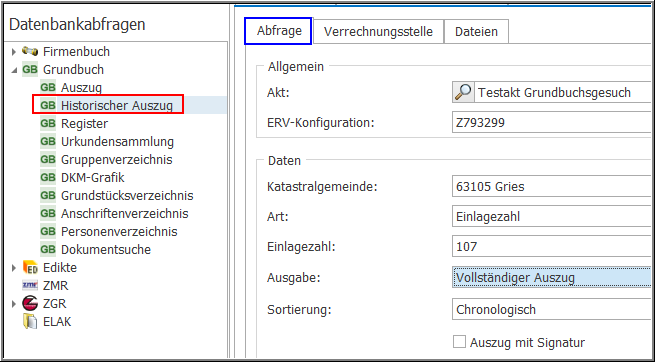Expand the Firmenbuch tree node
This screenshot has width=655, height=362.
(x=14, y=52)
